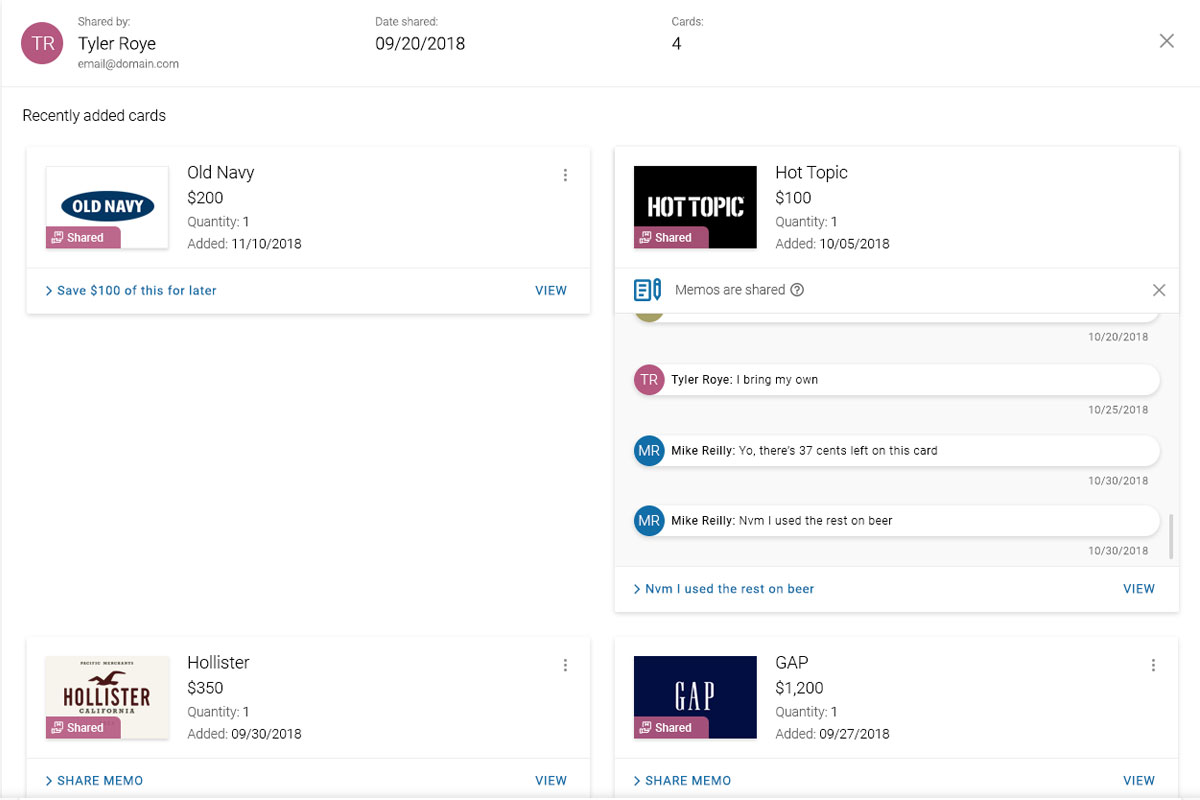Click the 'Hollister' card title
Viewport: 1200px width, 800px height.
218,662
